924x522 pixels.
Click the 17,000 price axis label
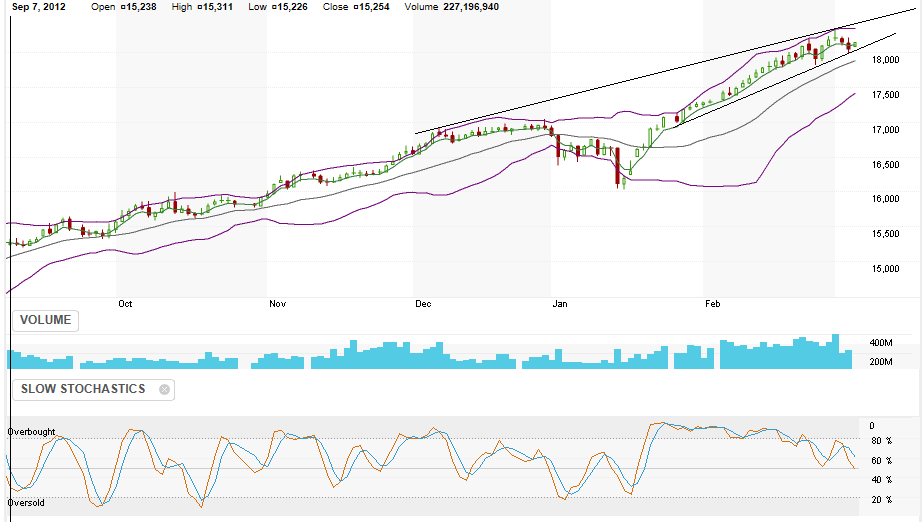pyautogui.click(x=883, y=130)
